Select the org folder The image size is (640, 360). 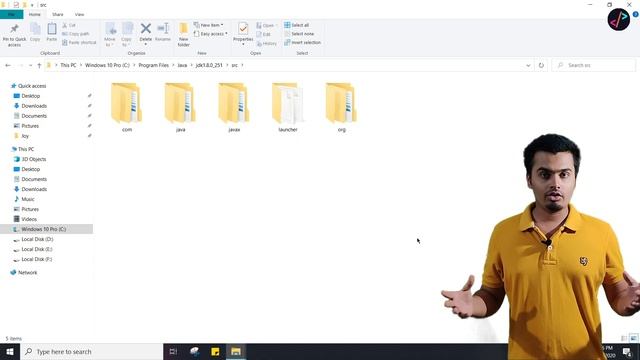tap(342, 107)
